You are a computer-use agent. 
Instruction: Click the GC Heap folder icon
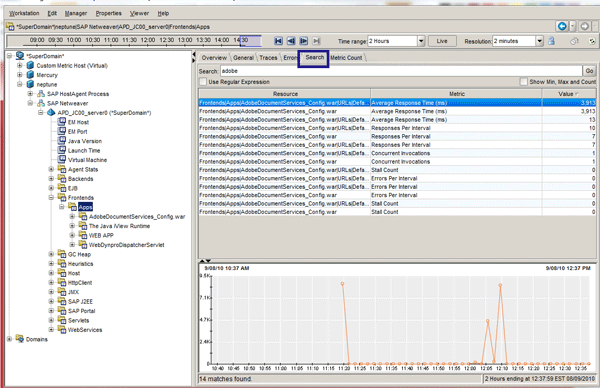tap(62, 254)
